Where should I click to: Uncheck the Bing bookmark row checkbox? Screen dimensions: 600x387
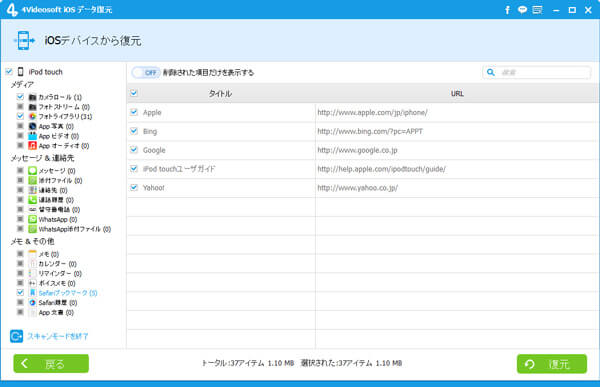tap(134, 131)
